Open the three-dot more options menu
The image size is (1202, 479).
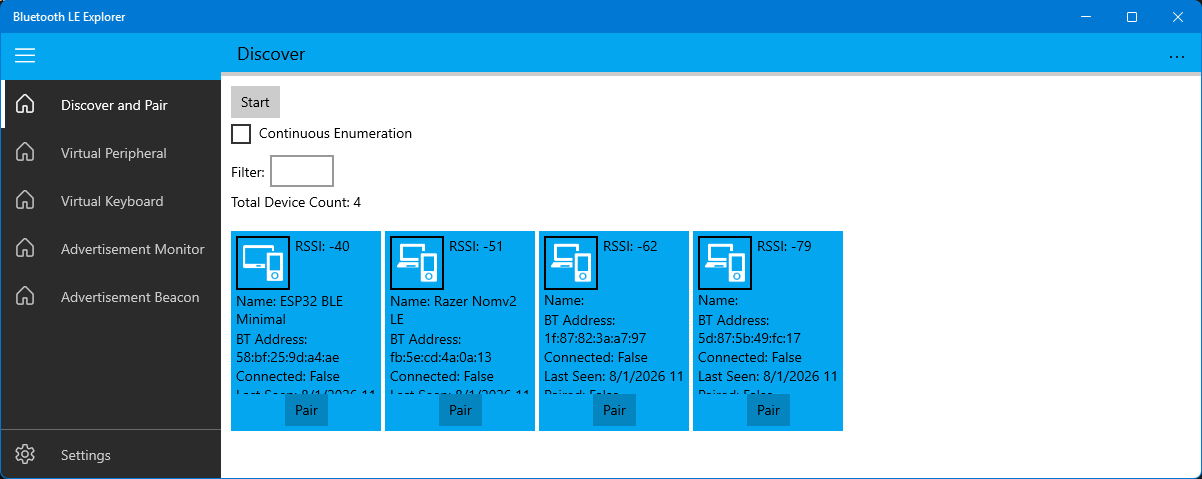click(1177, 57)
